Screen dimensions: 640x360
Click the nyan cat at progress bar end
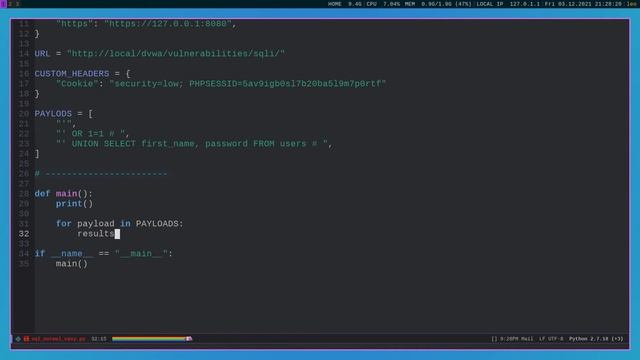189,338
